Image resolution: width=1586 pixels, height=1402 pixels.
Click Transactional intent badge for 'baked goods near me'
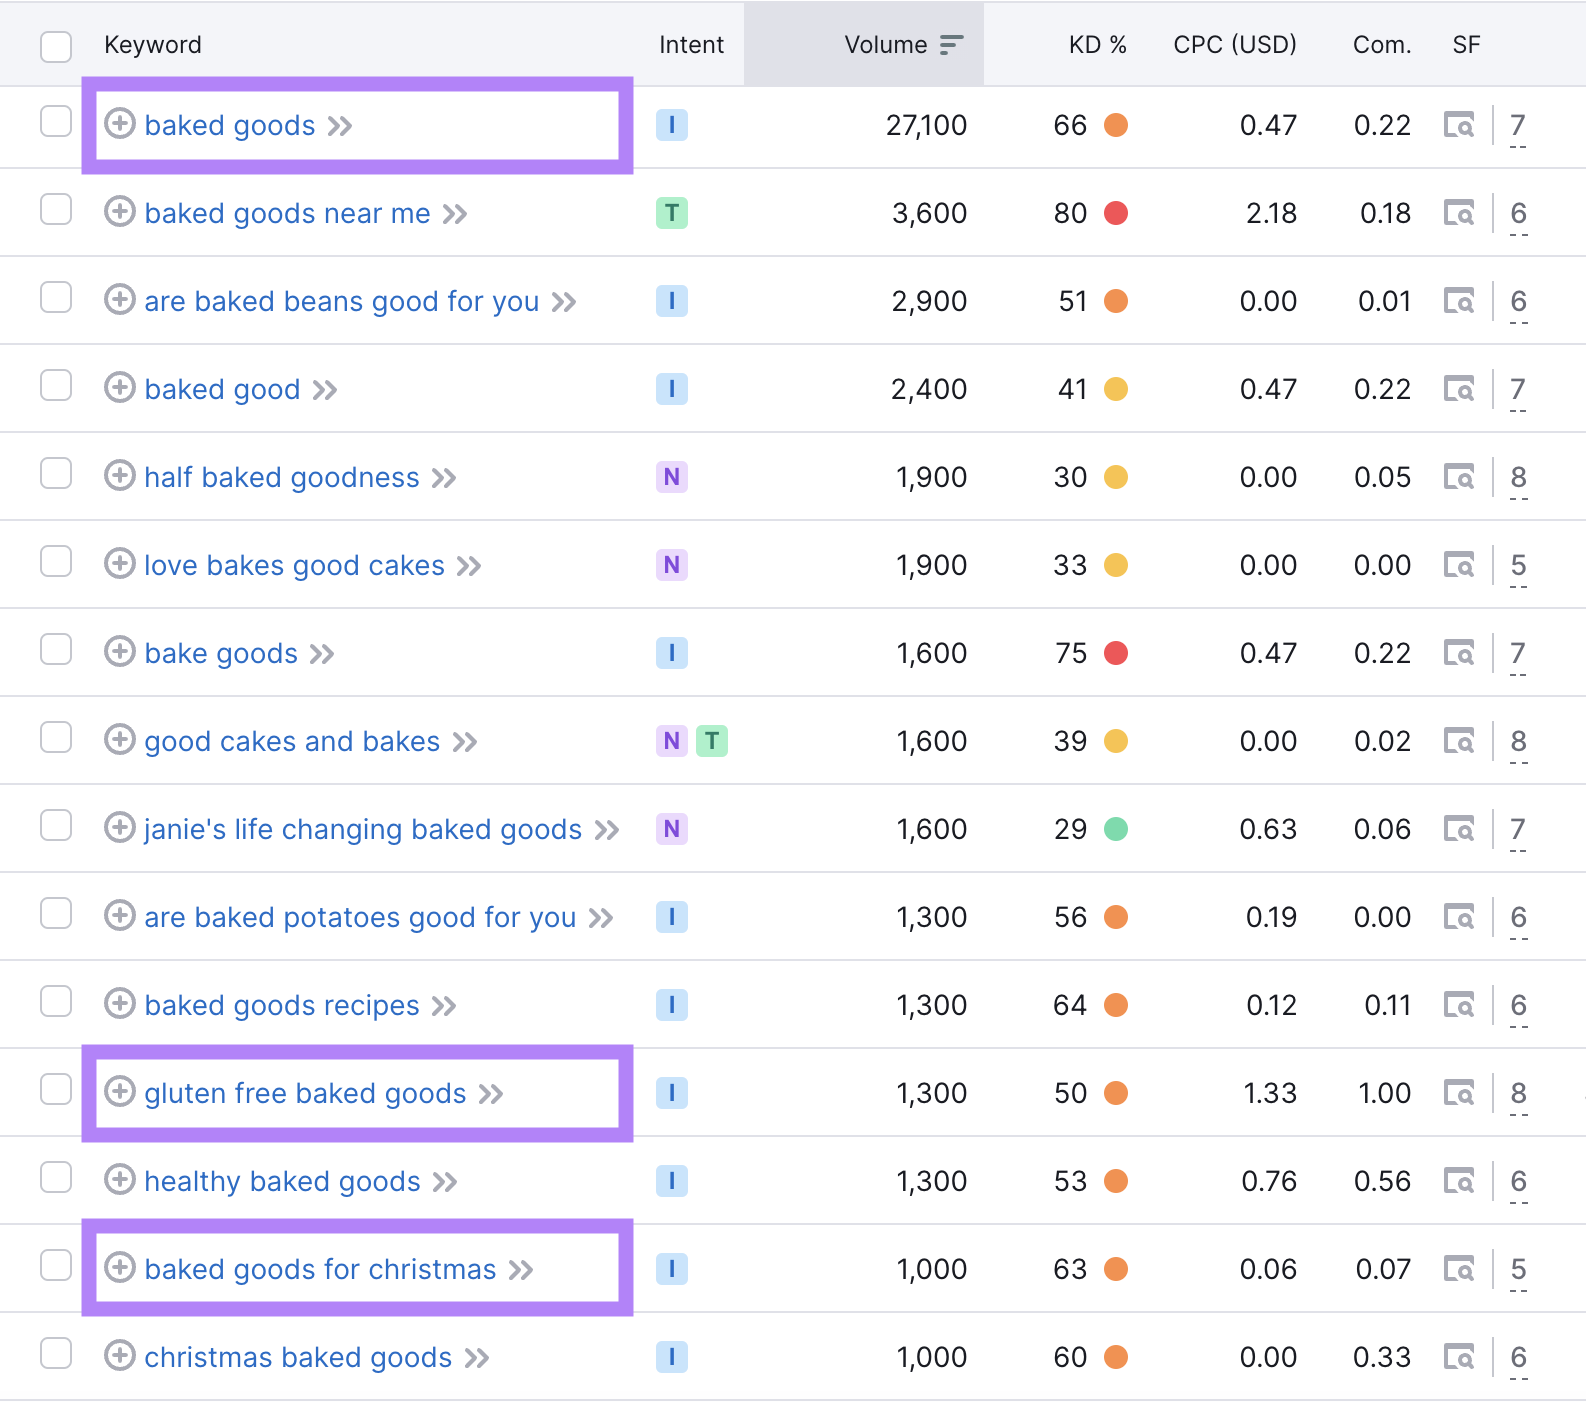point(672,213)
